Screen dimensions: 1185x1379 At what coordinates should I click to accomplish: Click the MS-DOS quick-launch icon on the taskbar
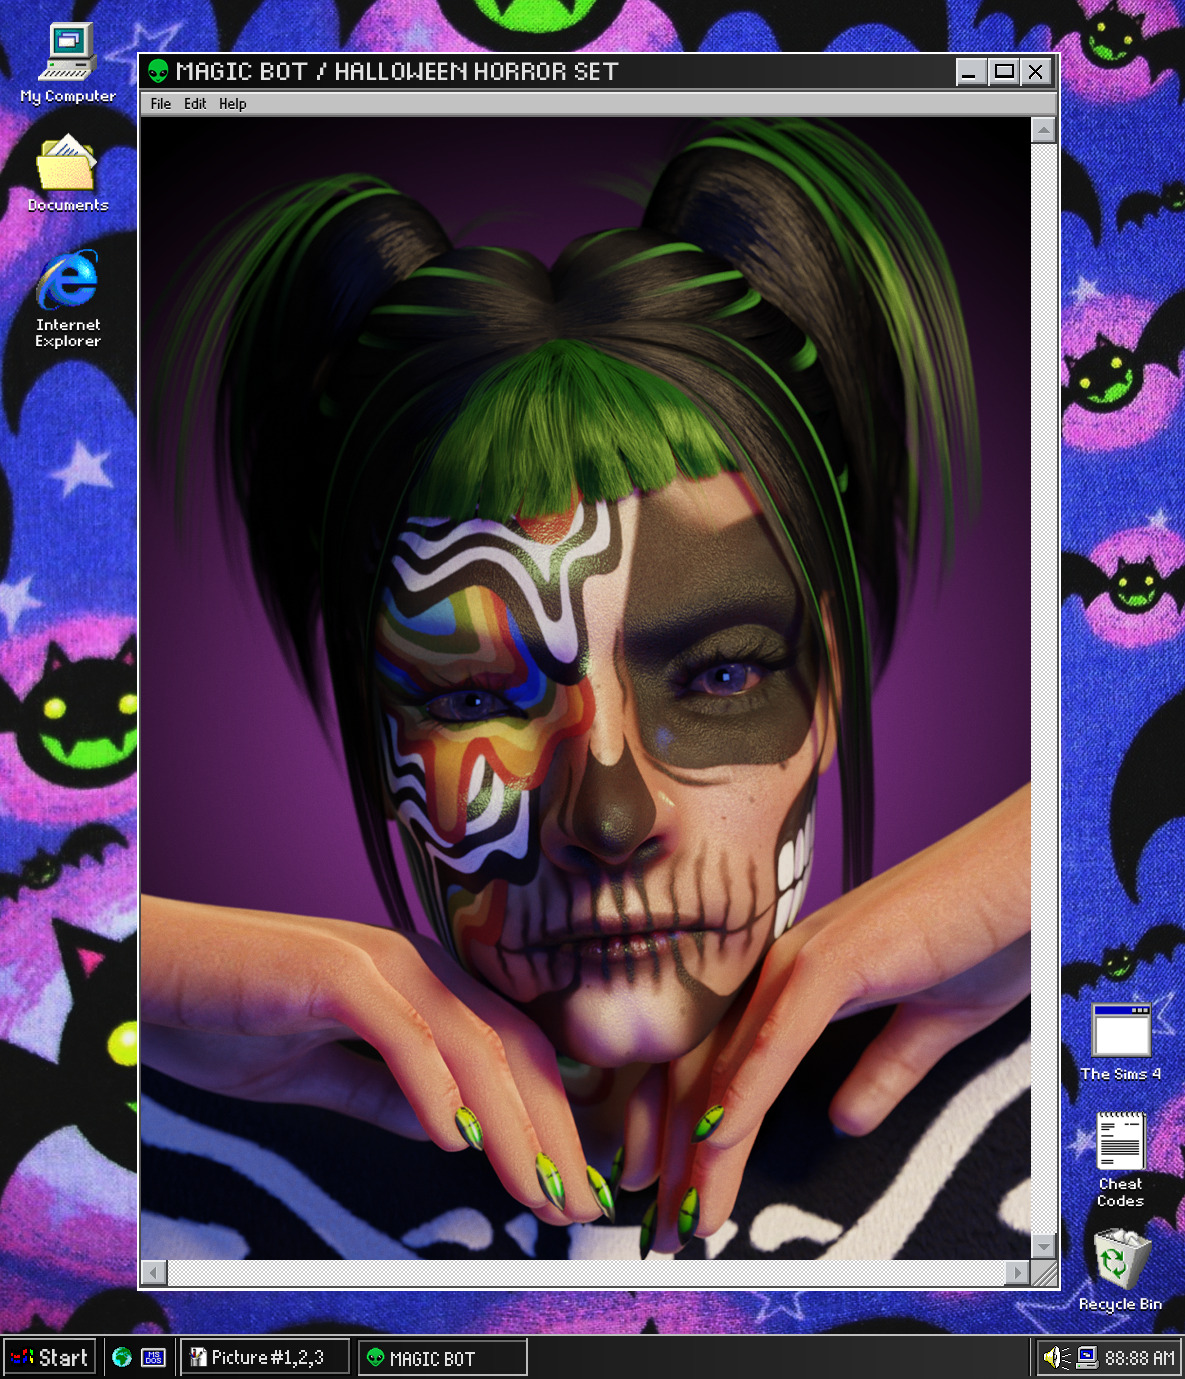153,1357
